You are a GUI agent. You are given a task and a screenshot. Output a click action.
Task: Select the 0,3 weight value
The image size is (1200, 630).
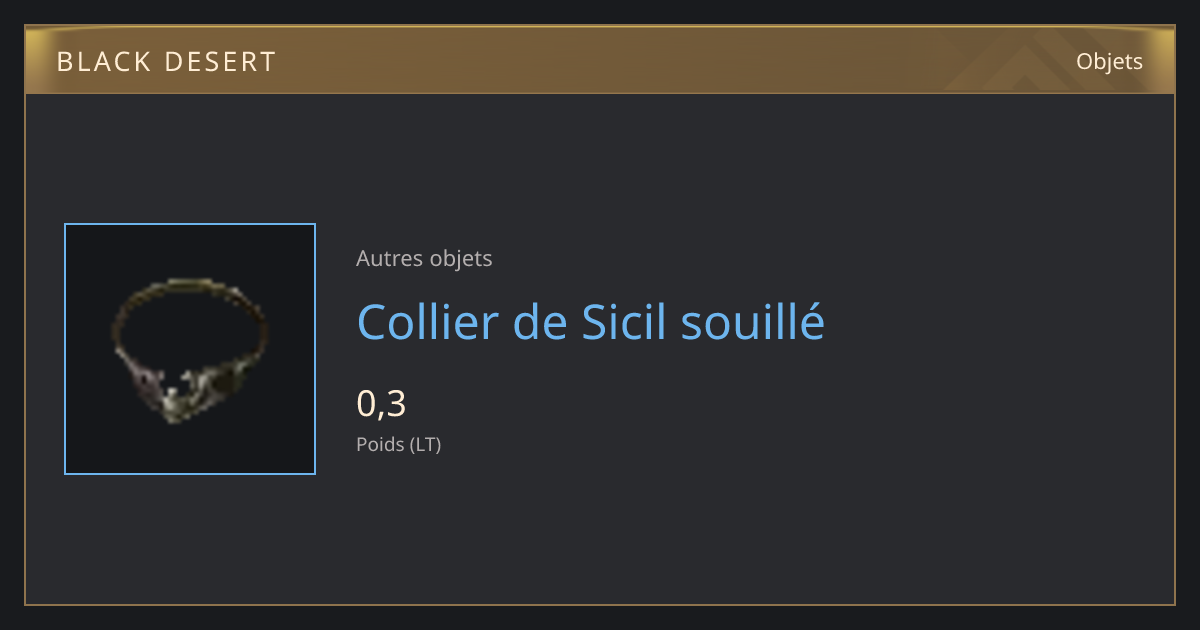point(381,404)
